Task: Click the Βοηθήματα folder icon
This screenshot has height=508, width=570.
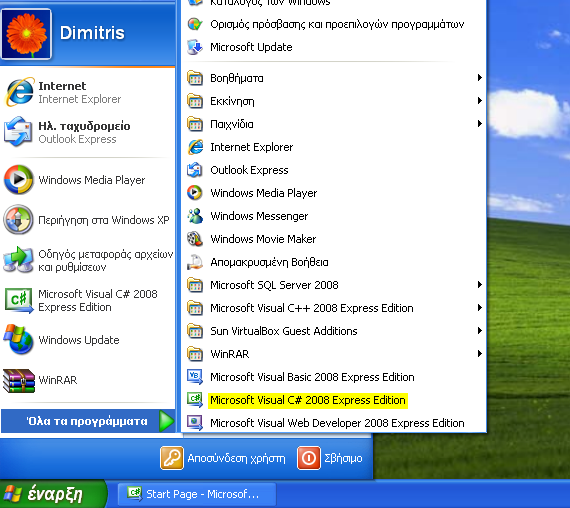Action: (x=195, y=78)
